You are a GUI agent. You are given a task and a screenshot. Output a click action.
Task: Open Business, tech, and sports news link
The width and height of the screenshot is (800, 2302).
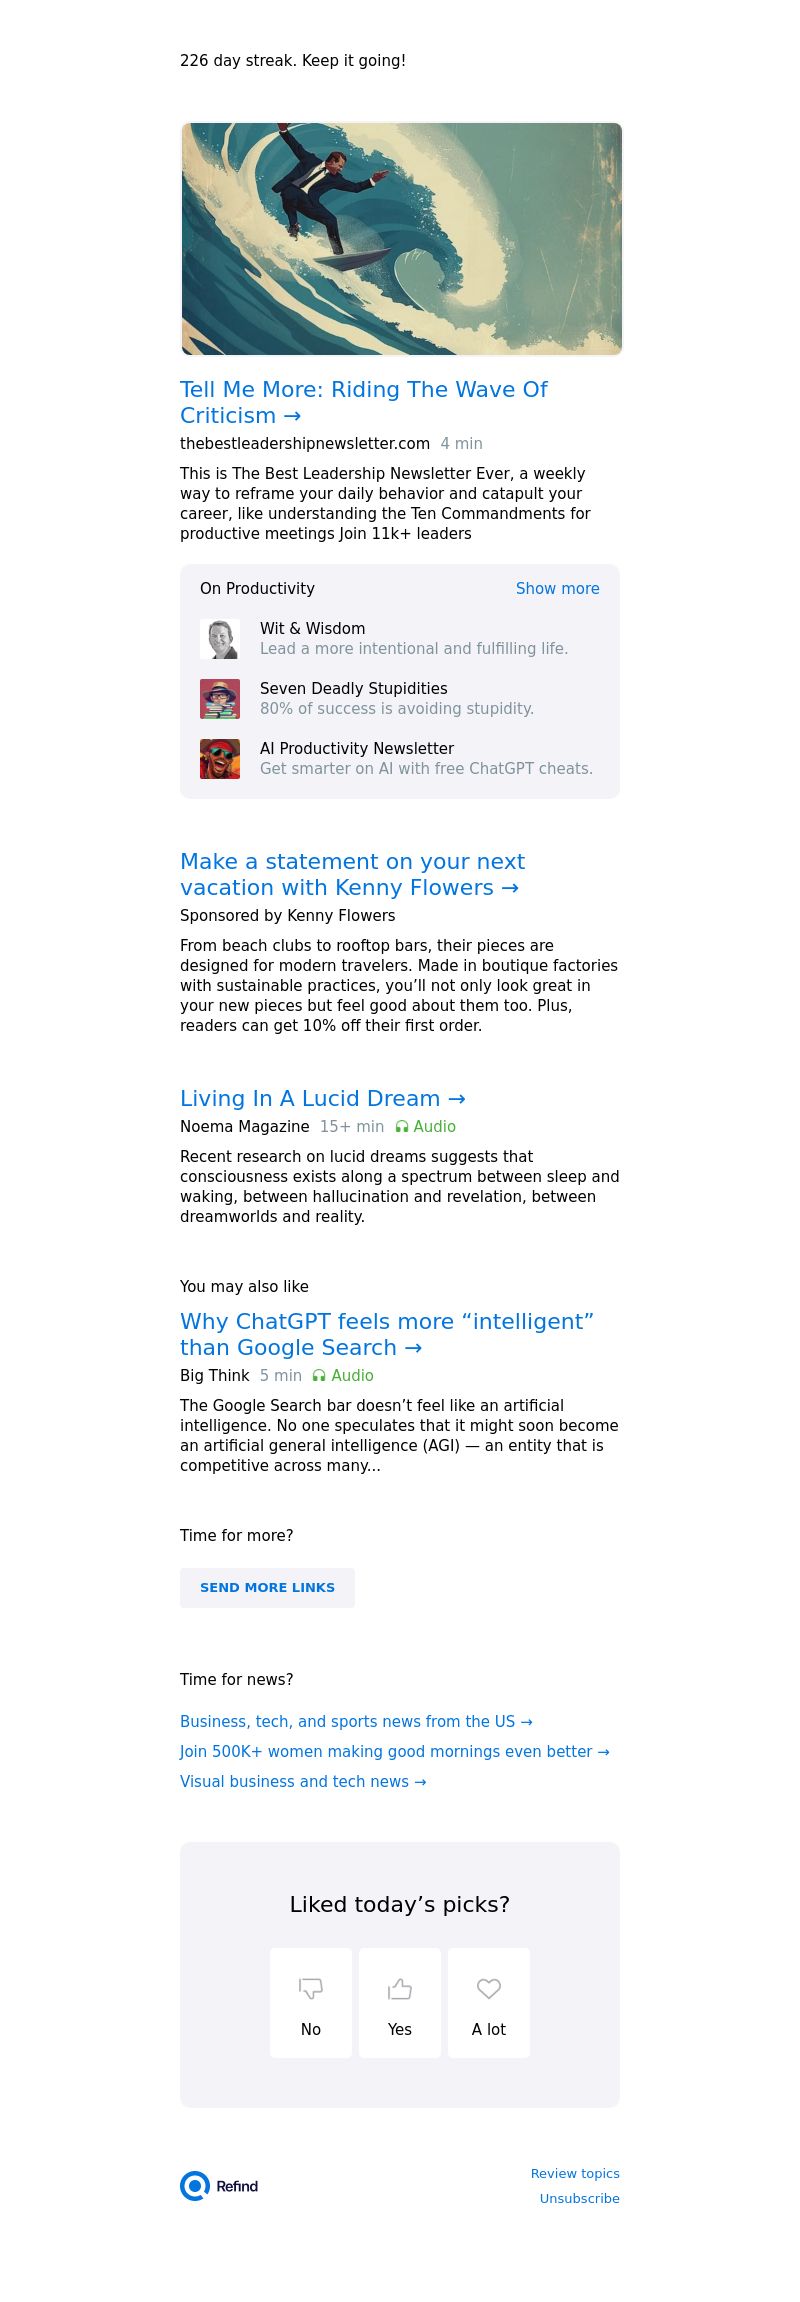click(x=356, y=1721)
